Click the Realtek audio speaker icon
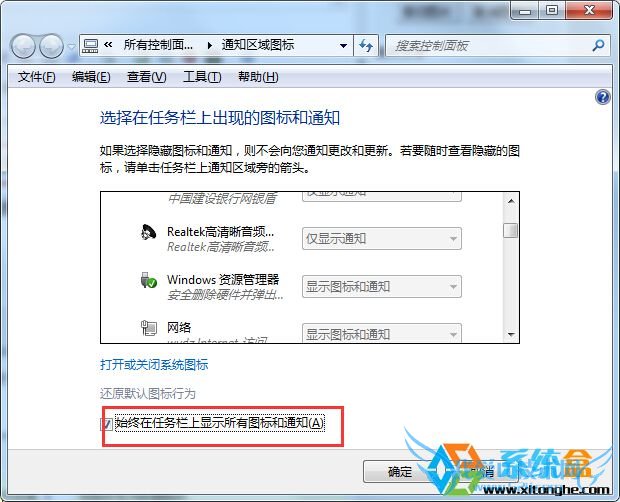This screenshot has height=502, width=620. click(148, 232)
